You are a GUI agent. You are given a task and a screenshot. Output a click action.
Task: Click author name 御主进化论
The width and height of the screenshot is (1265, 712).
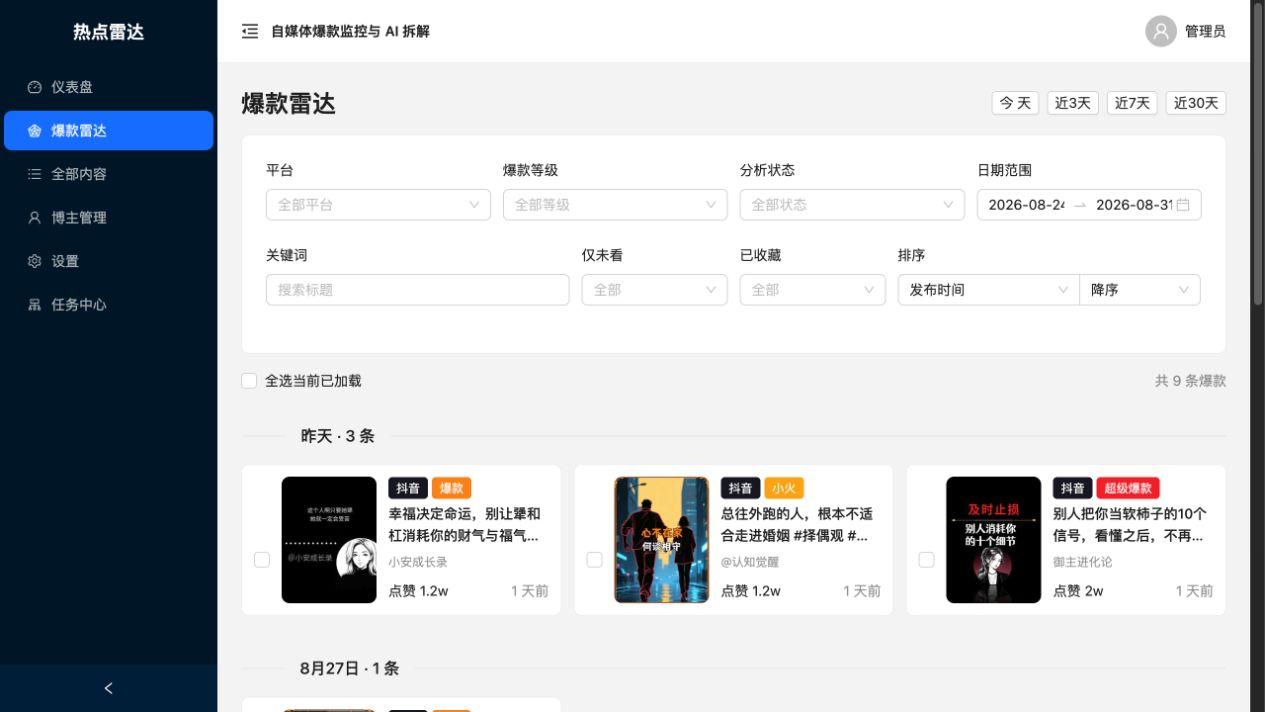[x=1082, y=562]
